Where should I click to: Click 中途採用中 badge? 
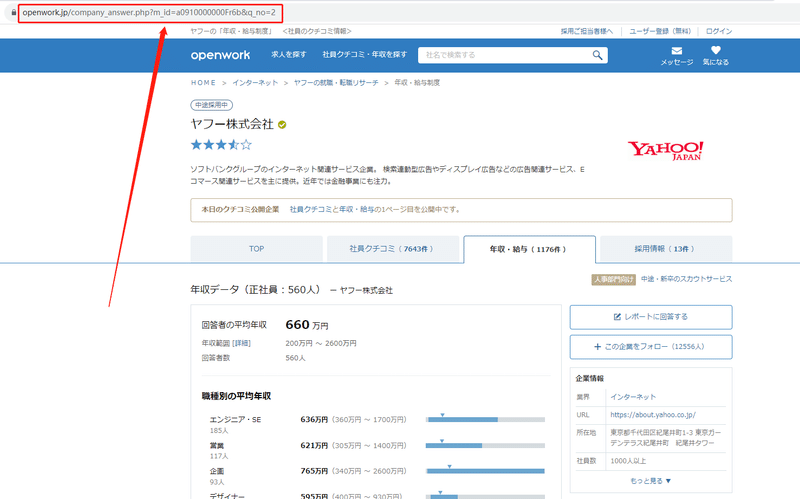coord(212,105)
